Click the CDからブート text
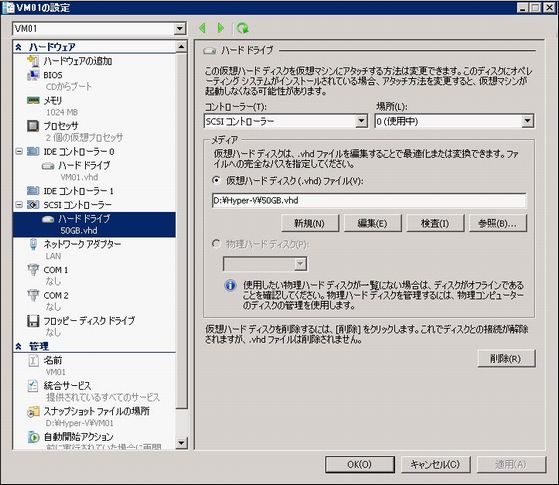The height and width of the screenshot is (485, 559). coord(68,87)
